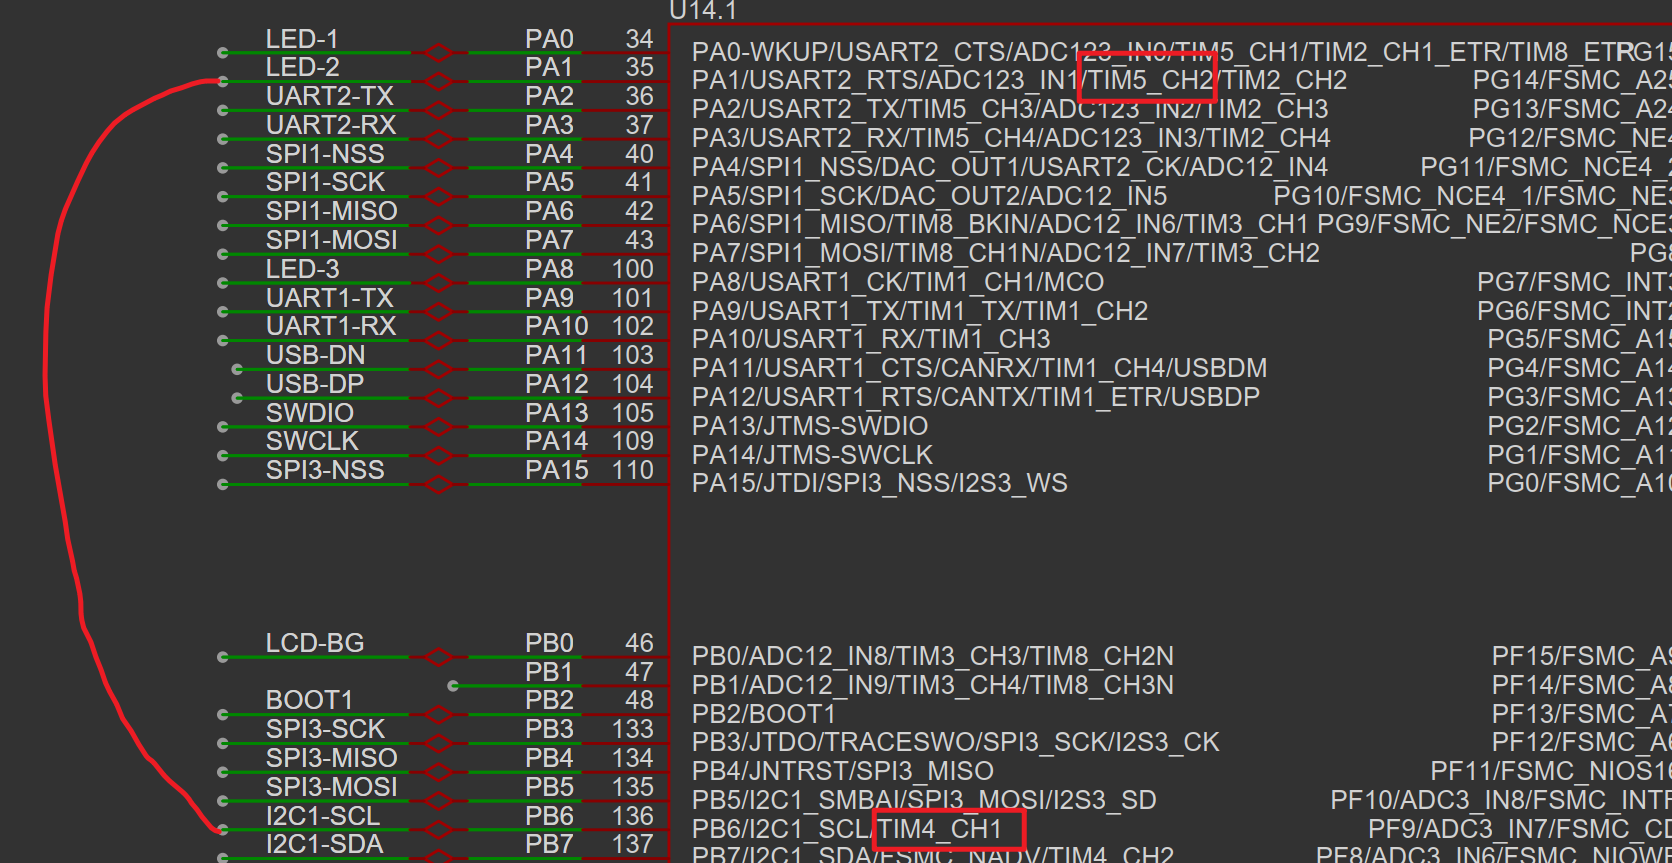This screenshot has width=1672, height=863.
Task: Click the SPI3-NSS net label
Action: [325, 470]
